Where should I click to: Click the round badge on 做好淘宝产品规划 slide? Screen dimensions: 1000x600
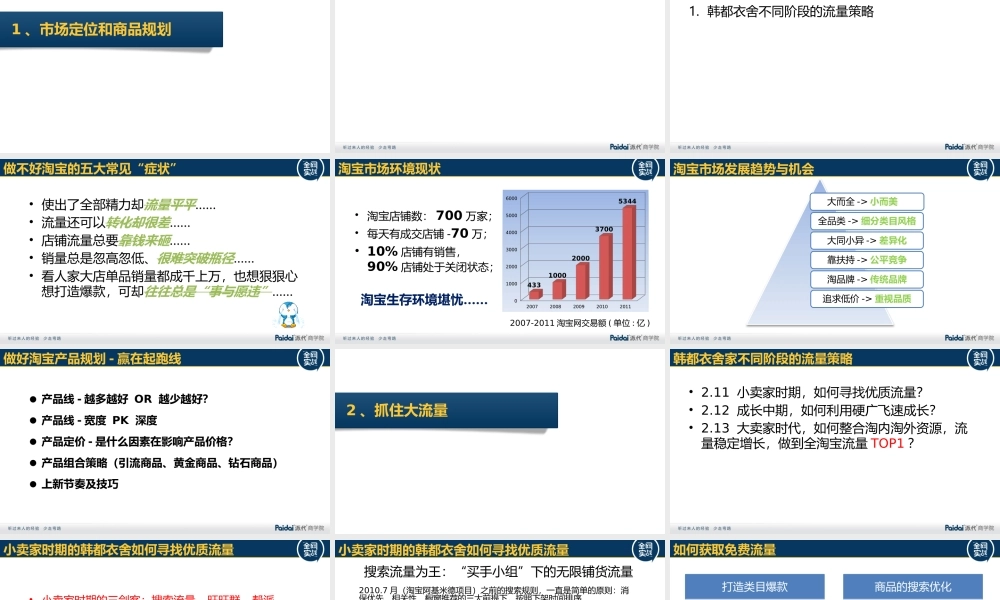312,359
